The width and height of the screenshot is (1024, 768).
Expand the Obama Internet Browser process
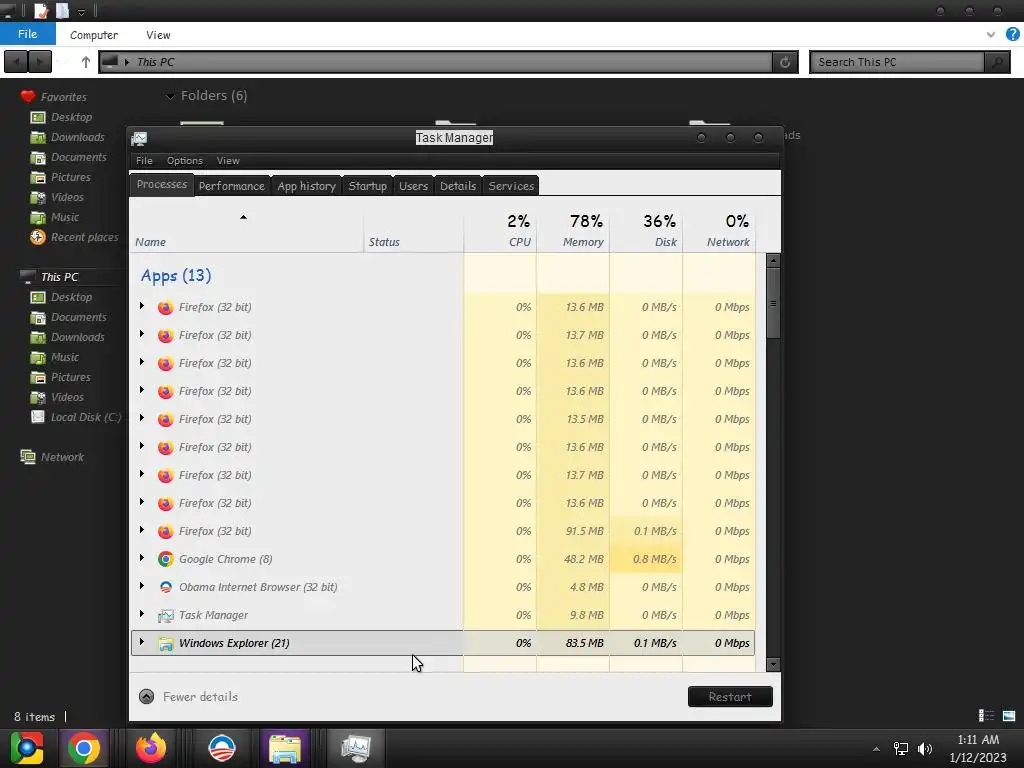[x=142, y=586]
